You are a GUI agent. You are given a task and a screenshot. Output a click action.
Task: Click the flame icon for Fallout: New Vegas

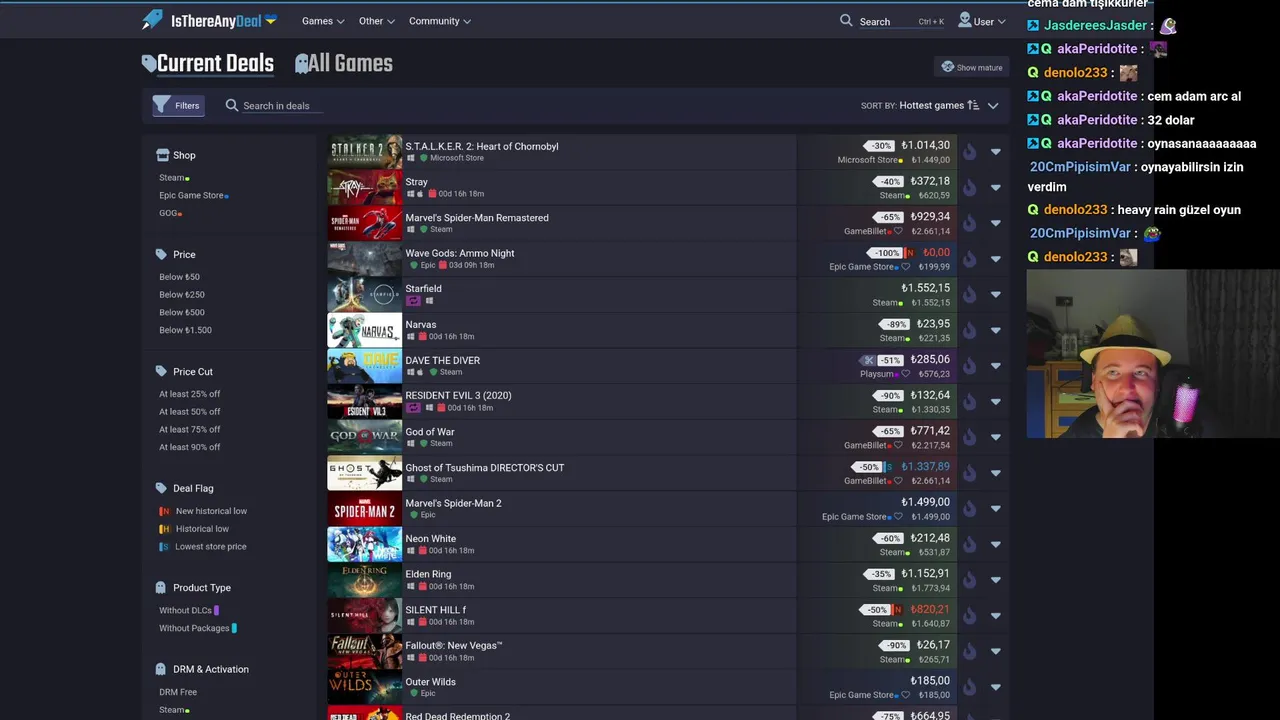(969, 652)
